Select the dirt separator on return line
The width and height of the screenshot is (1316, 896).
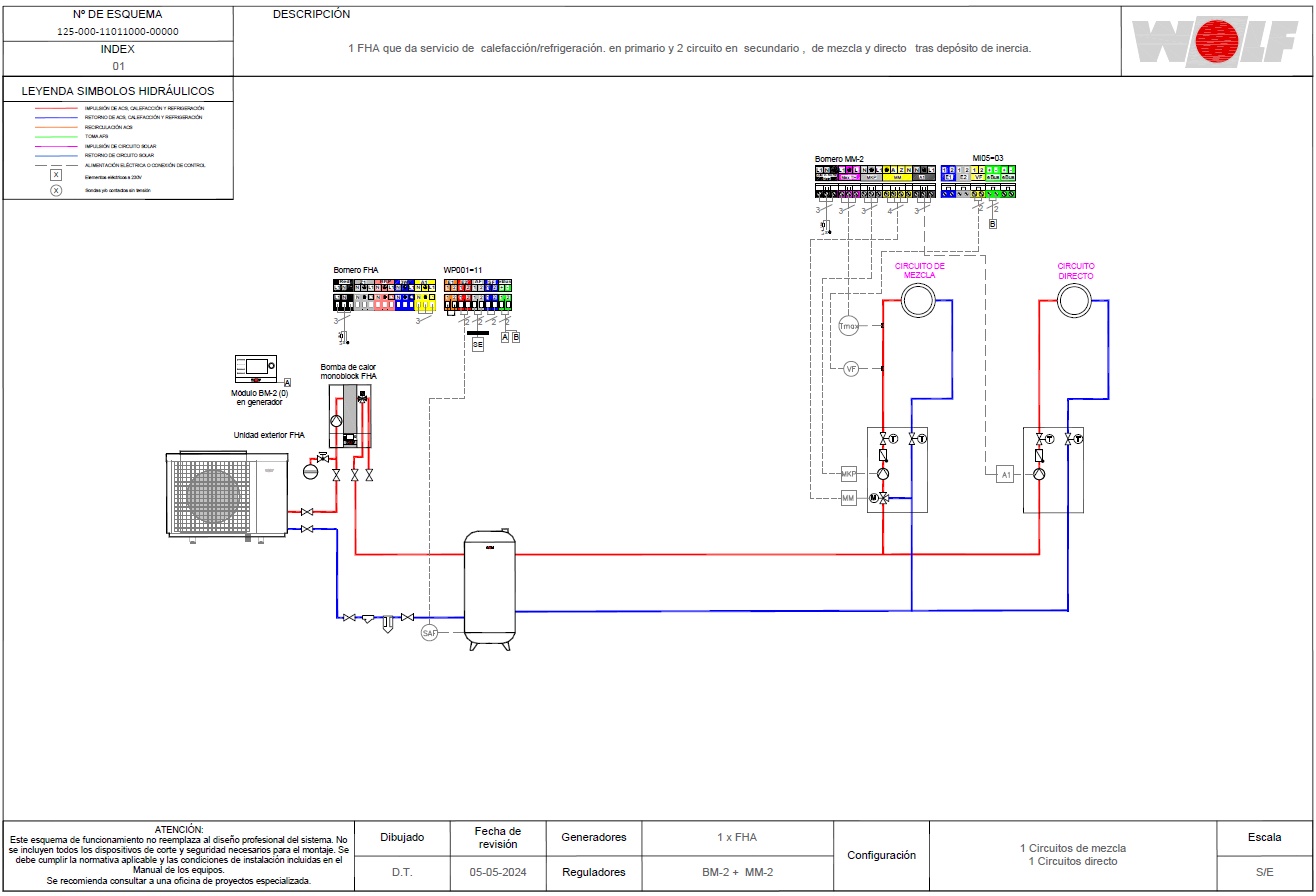(x=388, y=624)
